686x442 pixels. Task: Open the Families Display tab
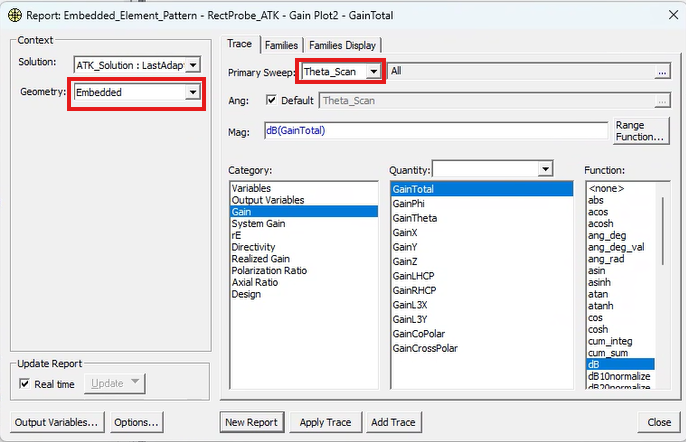pos(342,45)
